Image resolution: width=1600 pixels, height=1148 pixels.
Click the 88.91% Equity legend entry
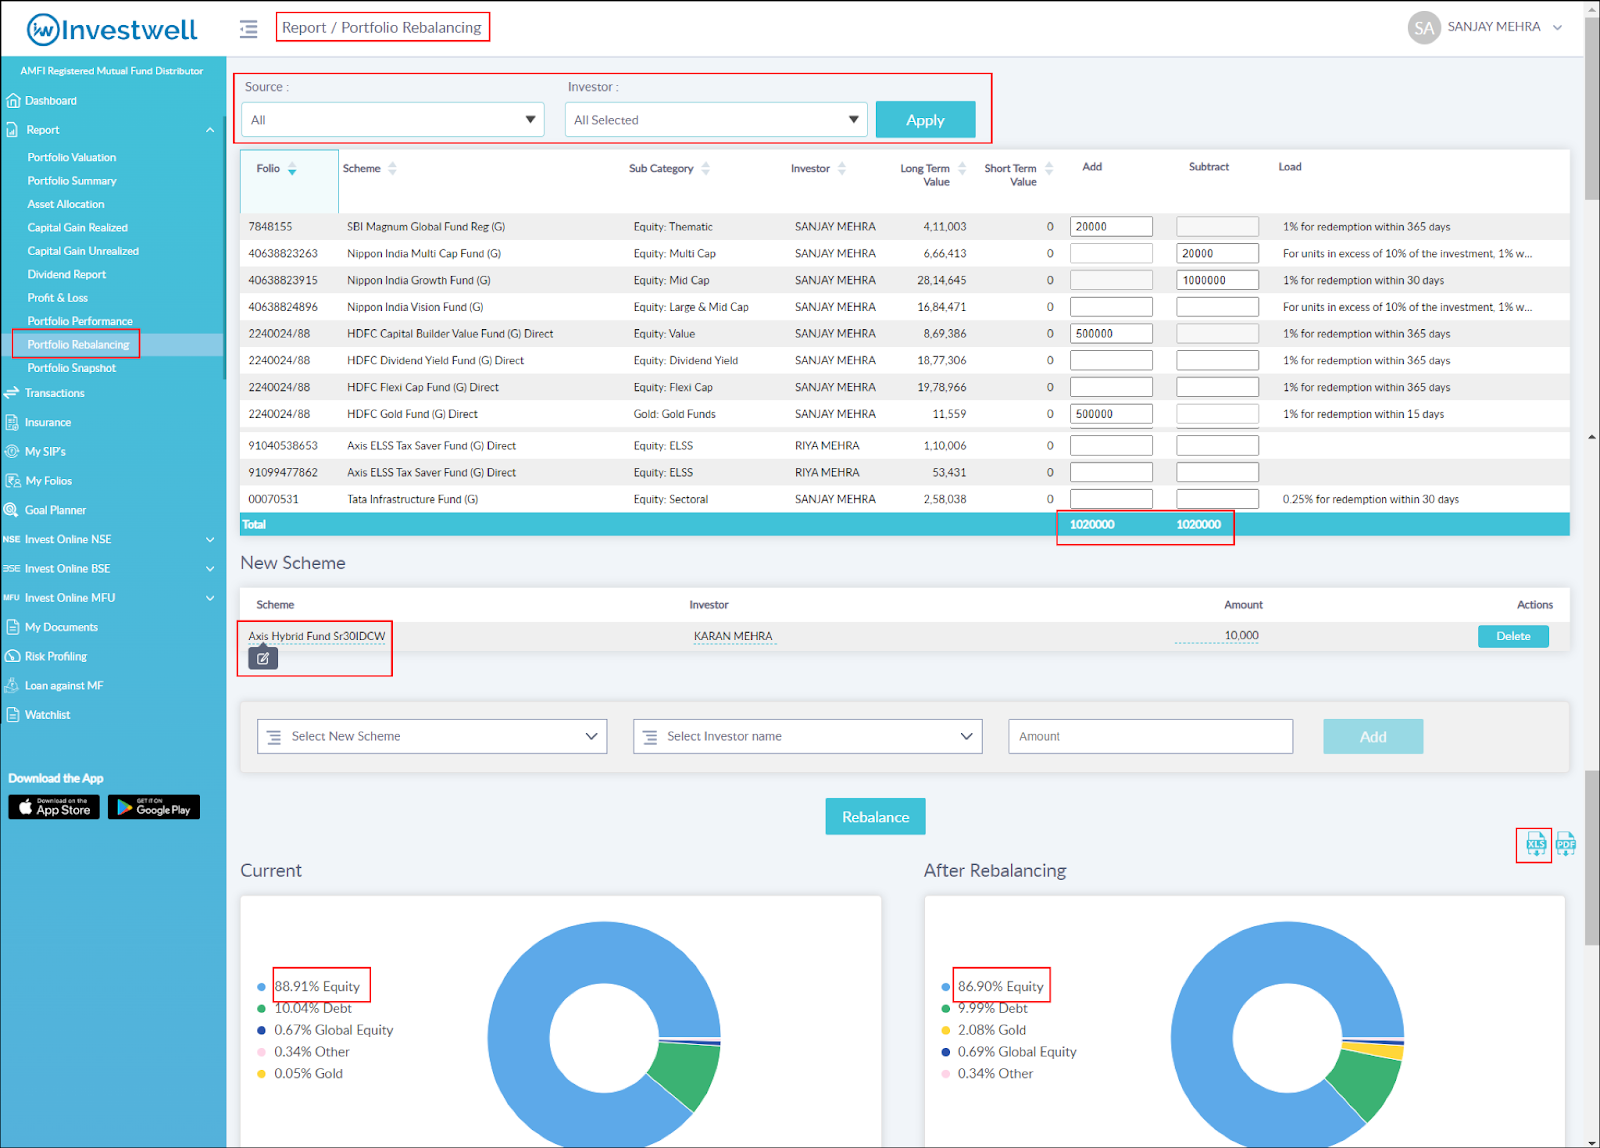coord(317,987)
